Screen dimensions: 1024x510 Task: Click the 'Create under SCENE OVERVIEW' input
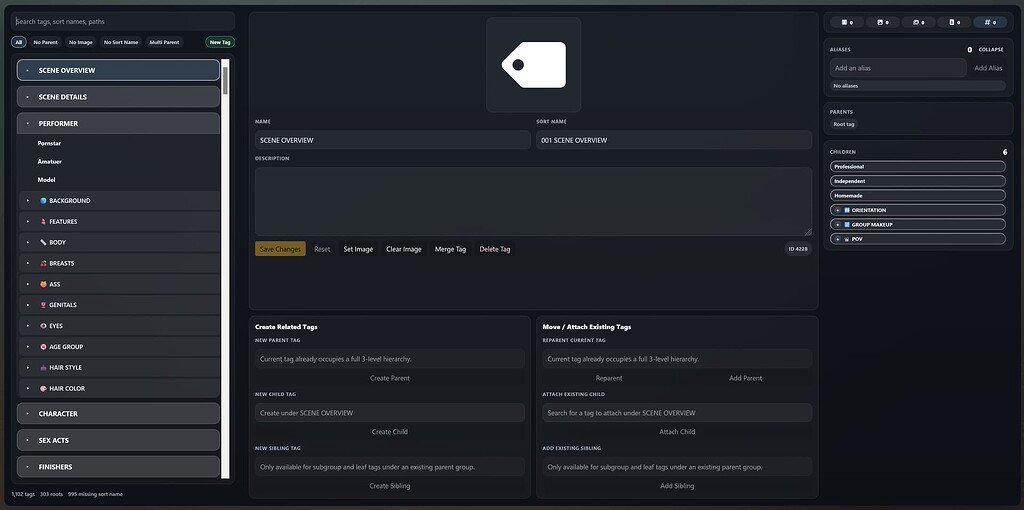pyautogui.click(x=390, y=413)
